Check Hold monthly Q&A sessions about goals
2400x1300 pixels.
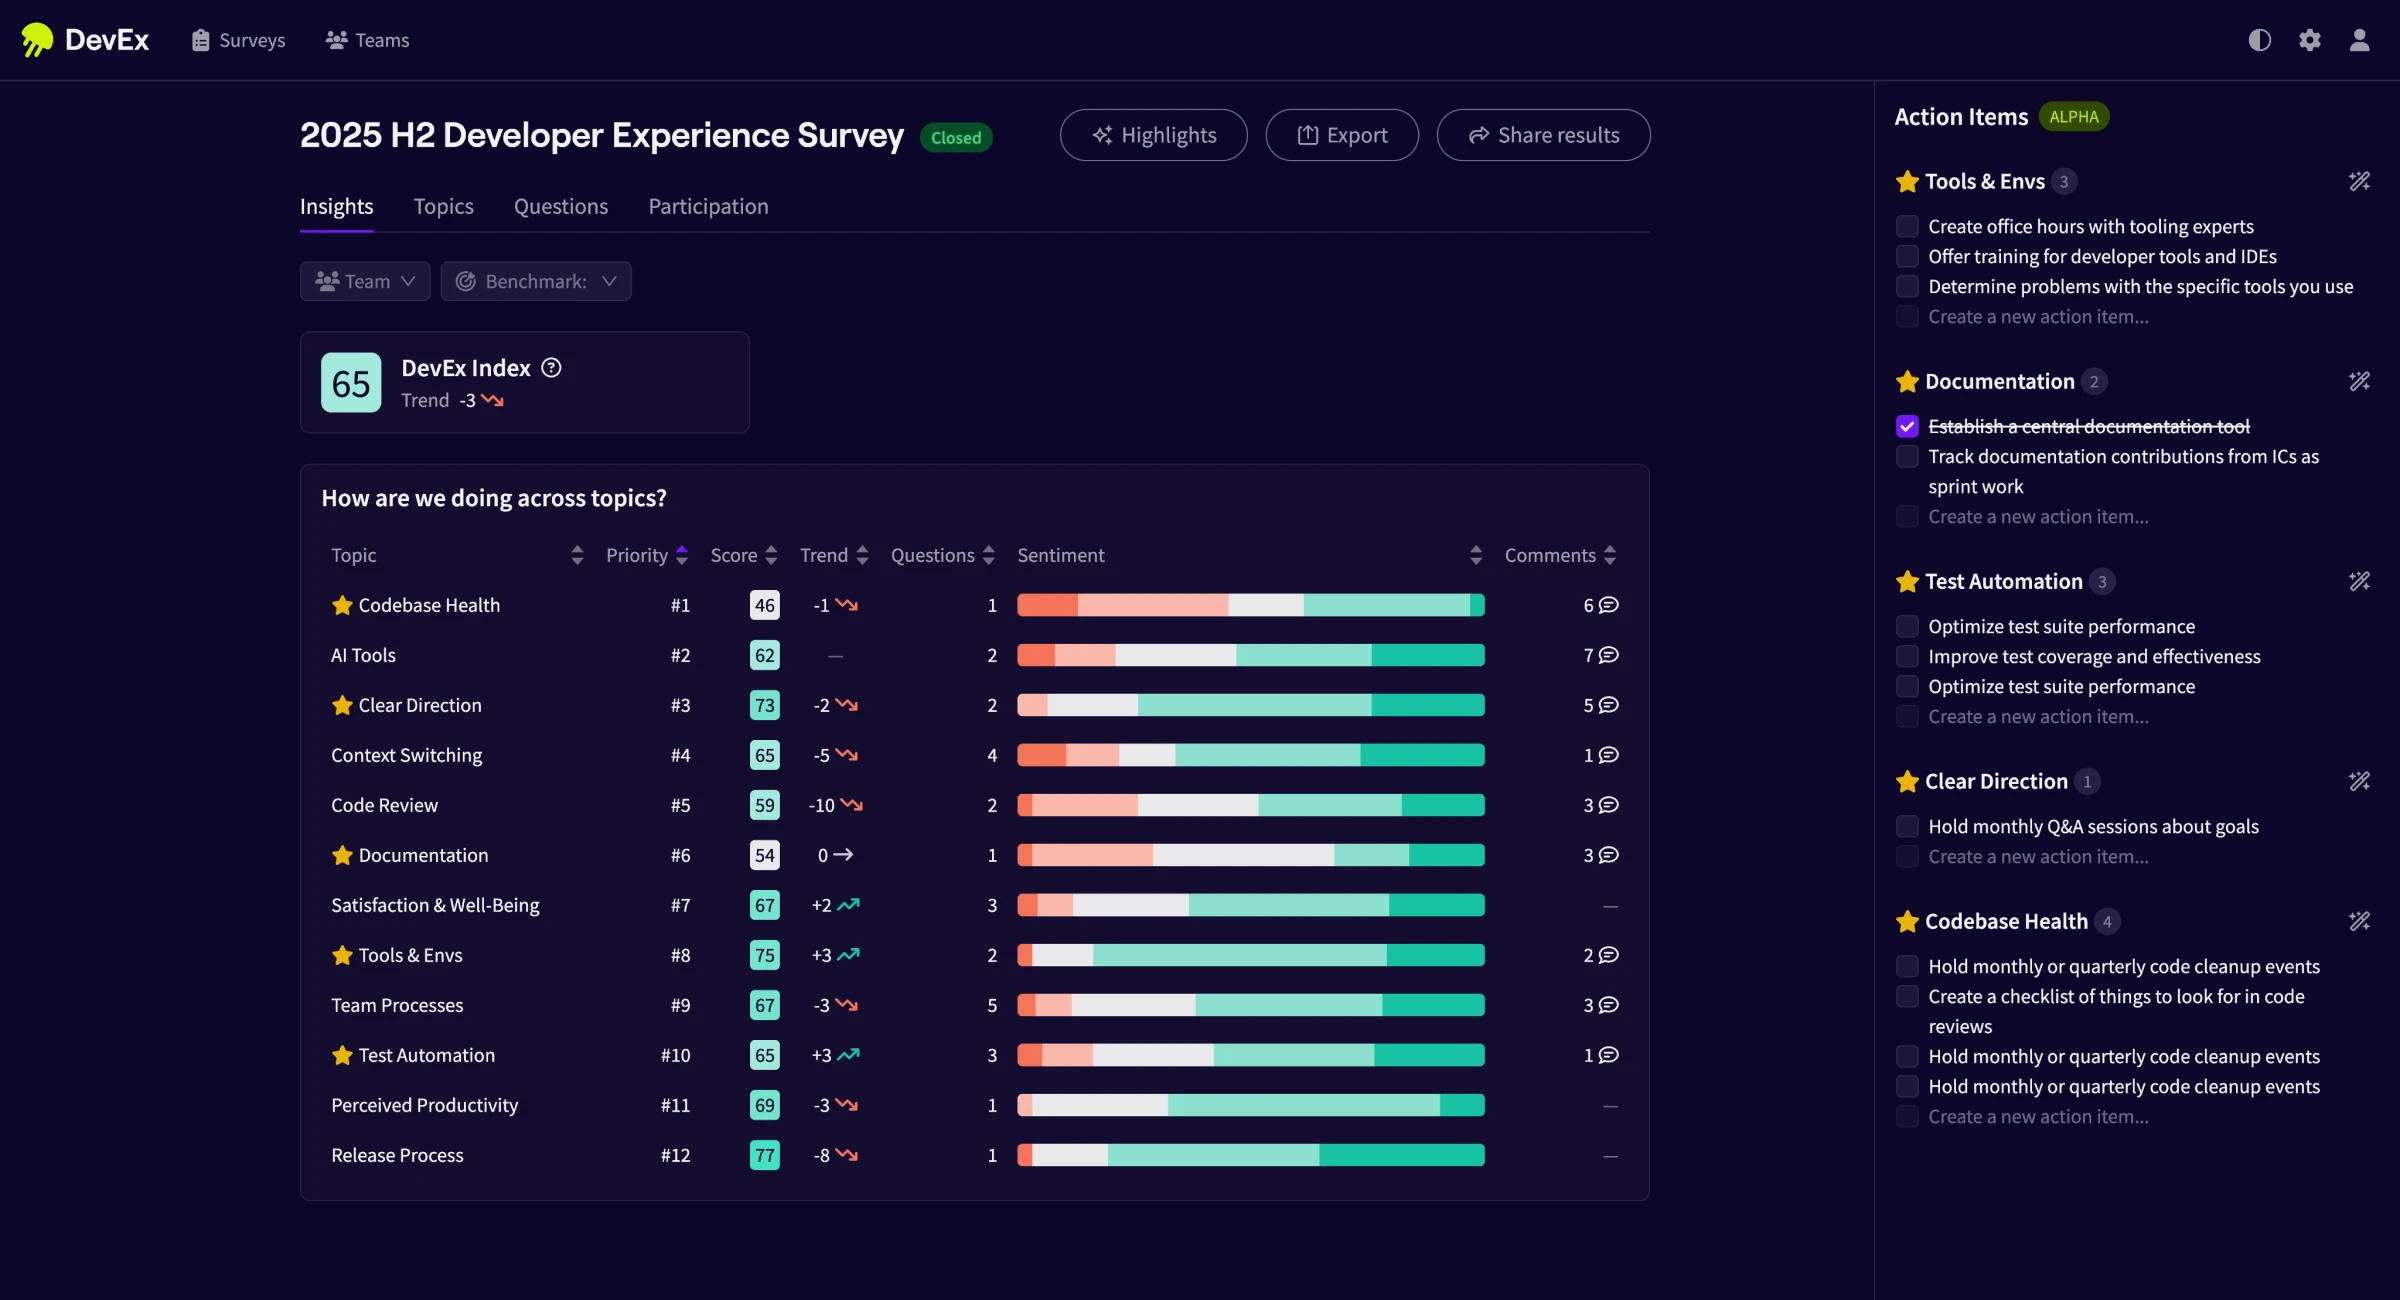[1907, 826]
